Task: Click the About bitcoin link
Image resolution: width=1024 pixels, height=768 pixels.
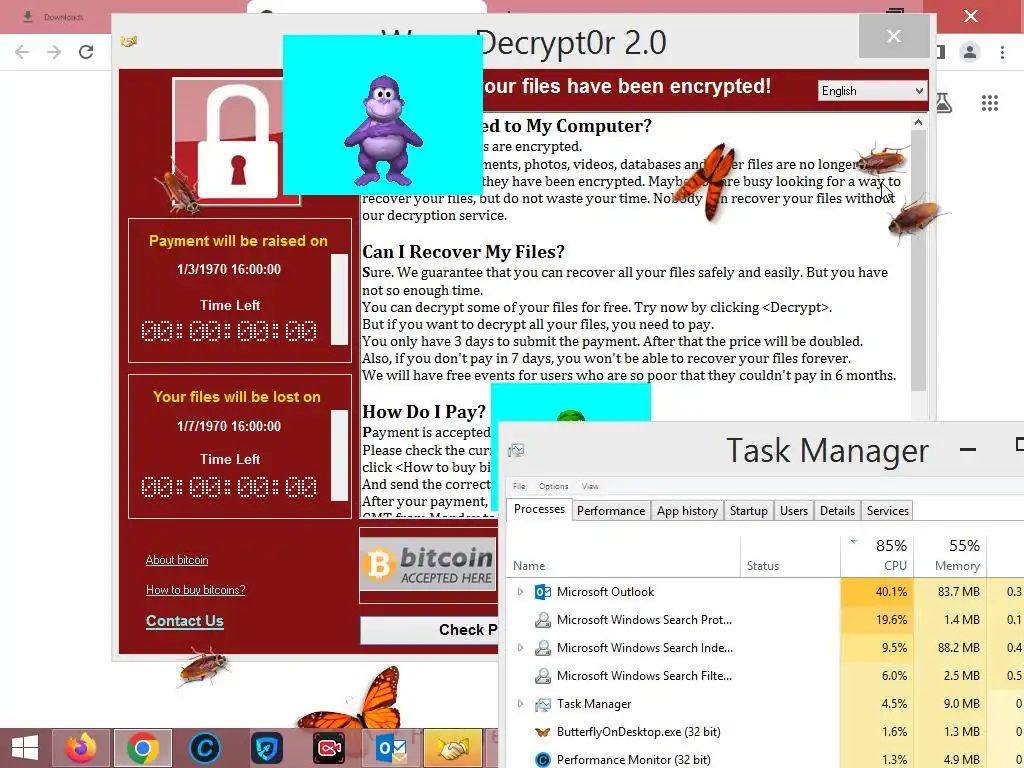Action: pos(177,560)
